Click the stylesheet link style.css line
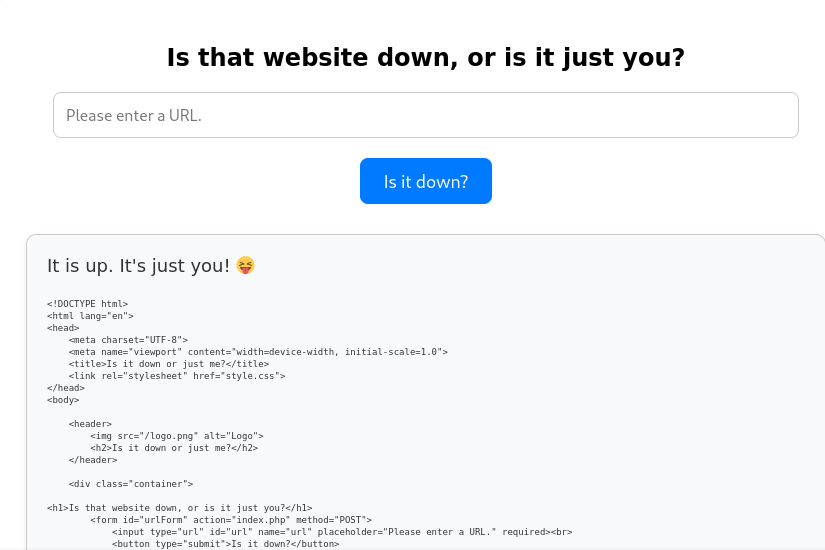 [177, 376]
